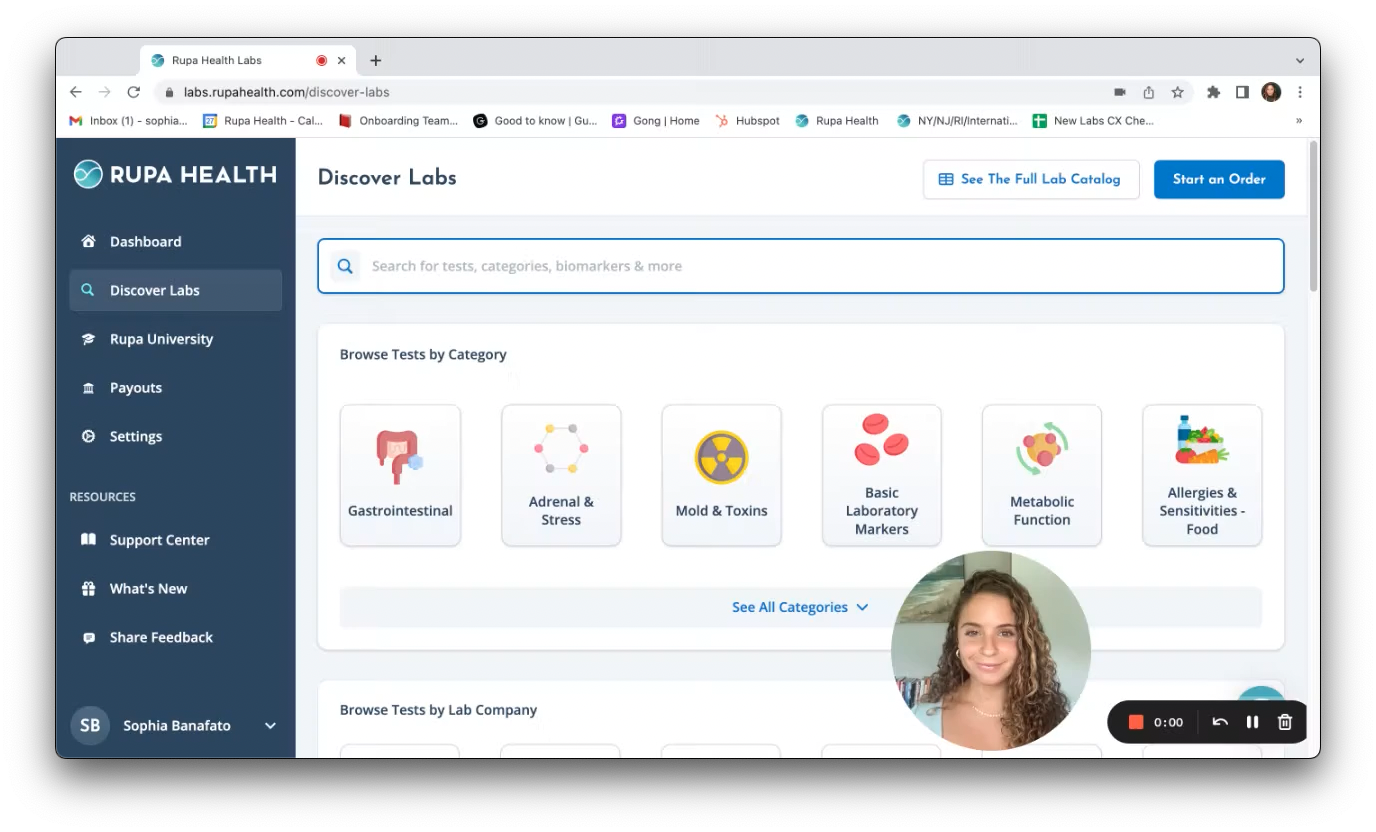Open Rupa University

click(x=161, y=339)
